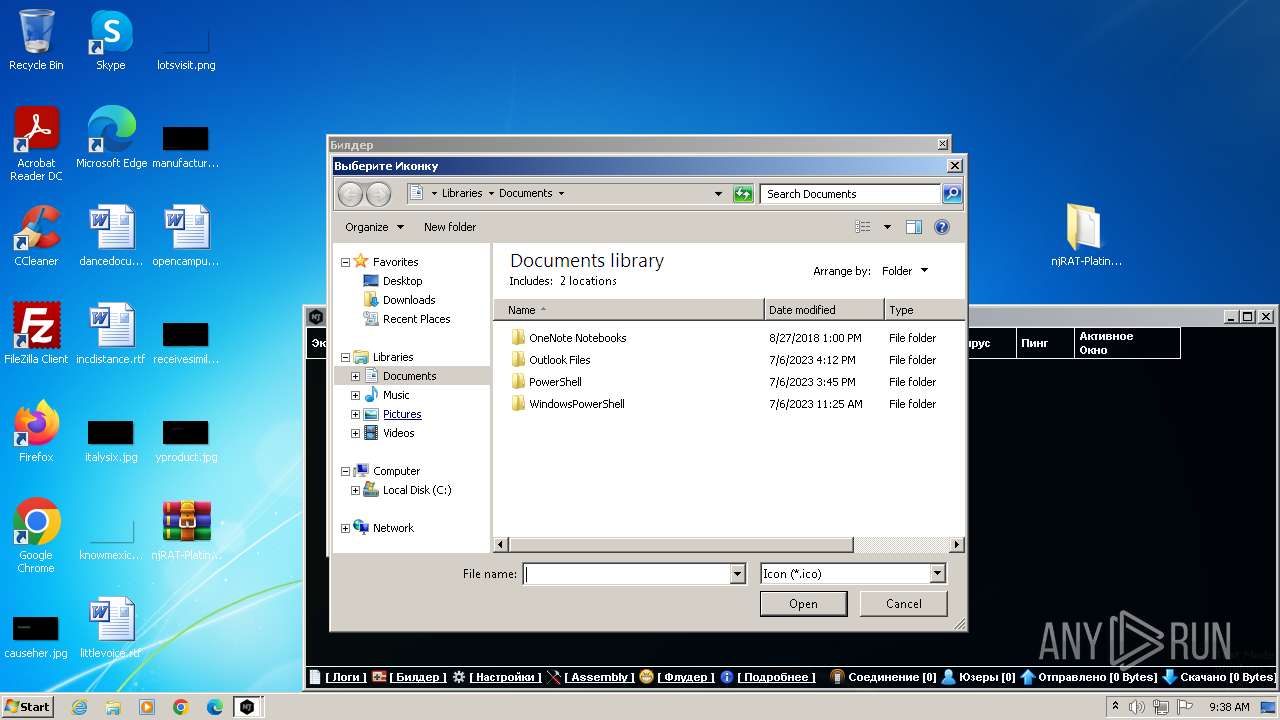Click the Forward navigation arrow in dialog
1280x720 pixels.
pyautogui.click(x=379, y=194)
